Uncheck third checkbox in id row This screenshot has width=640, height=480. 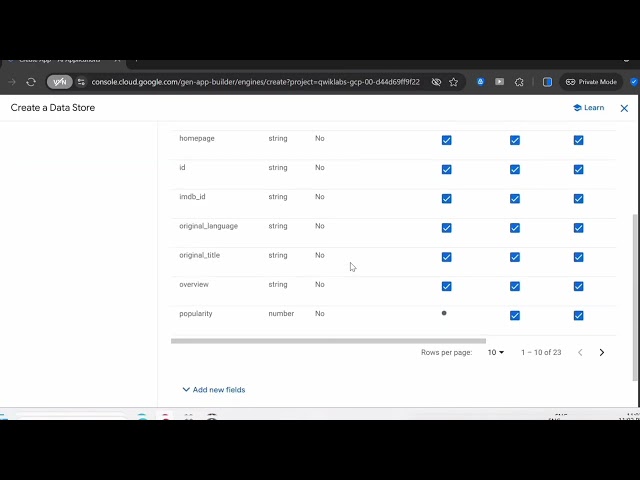[x=578, y=169]
